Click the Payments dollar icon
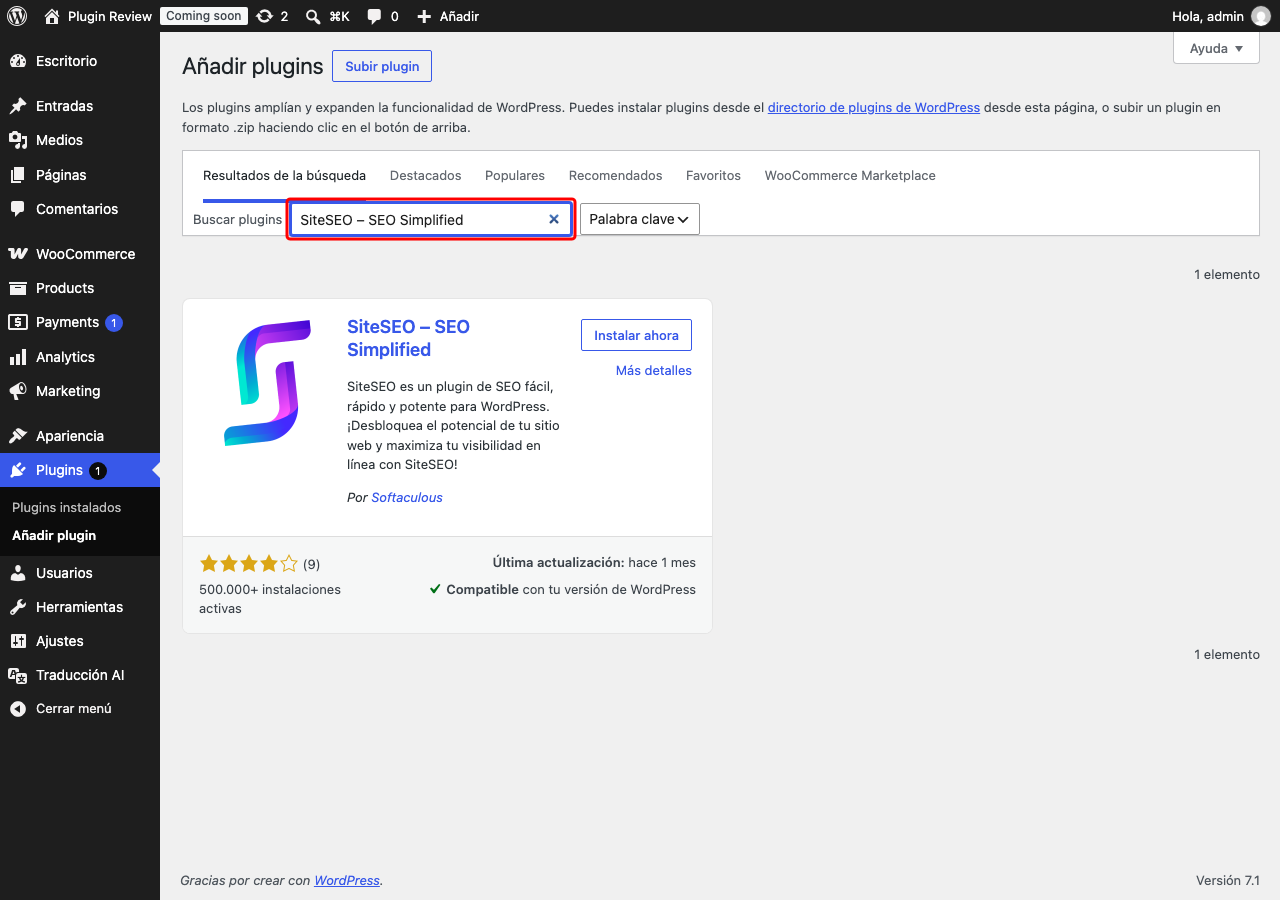 point(18,322)
